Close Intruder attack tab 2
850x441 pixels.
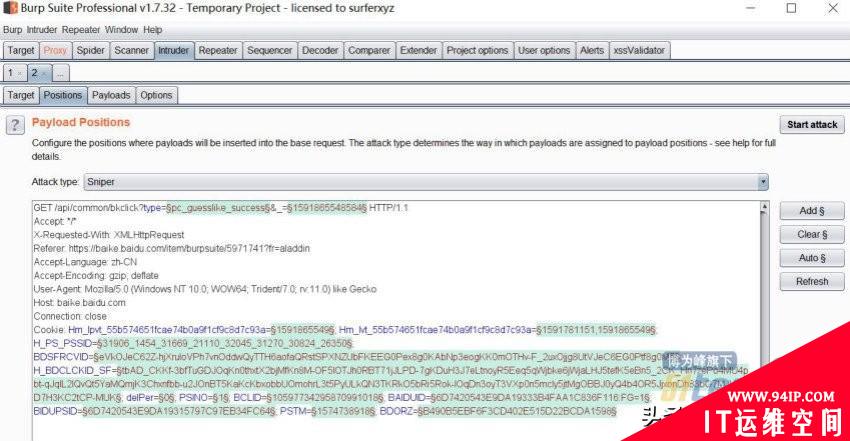tap(44, 73)
